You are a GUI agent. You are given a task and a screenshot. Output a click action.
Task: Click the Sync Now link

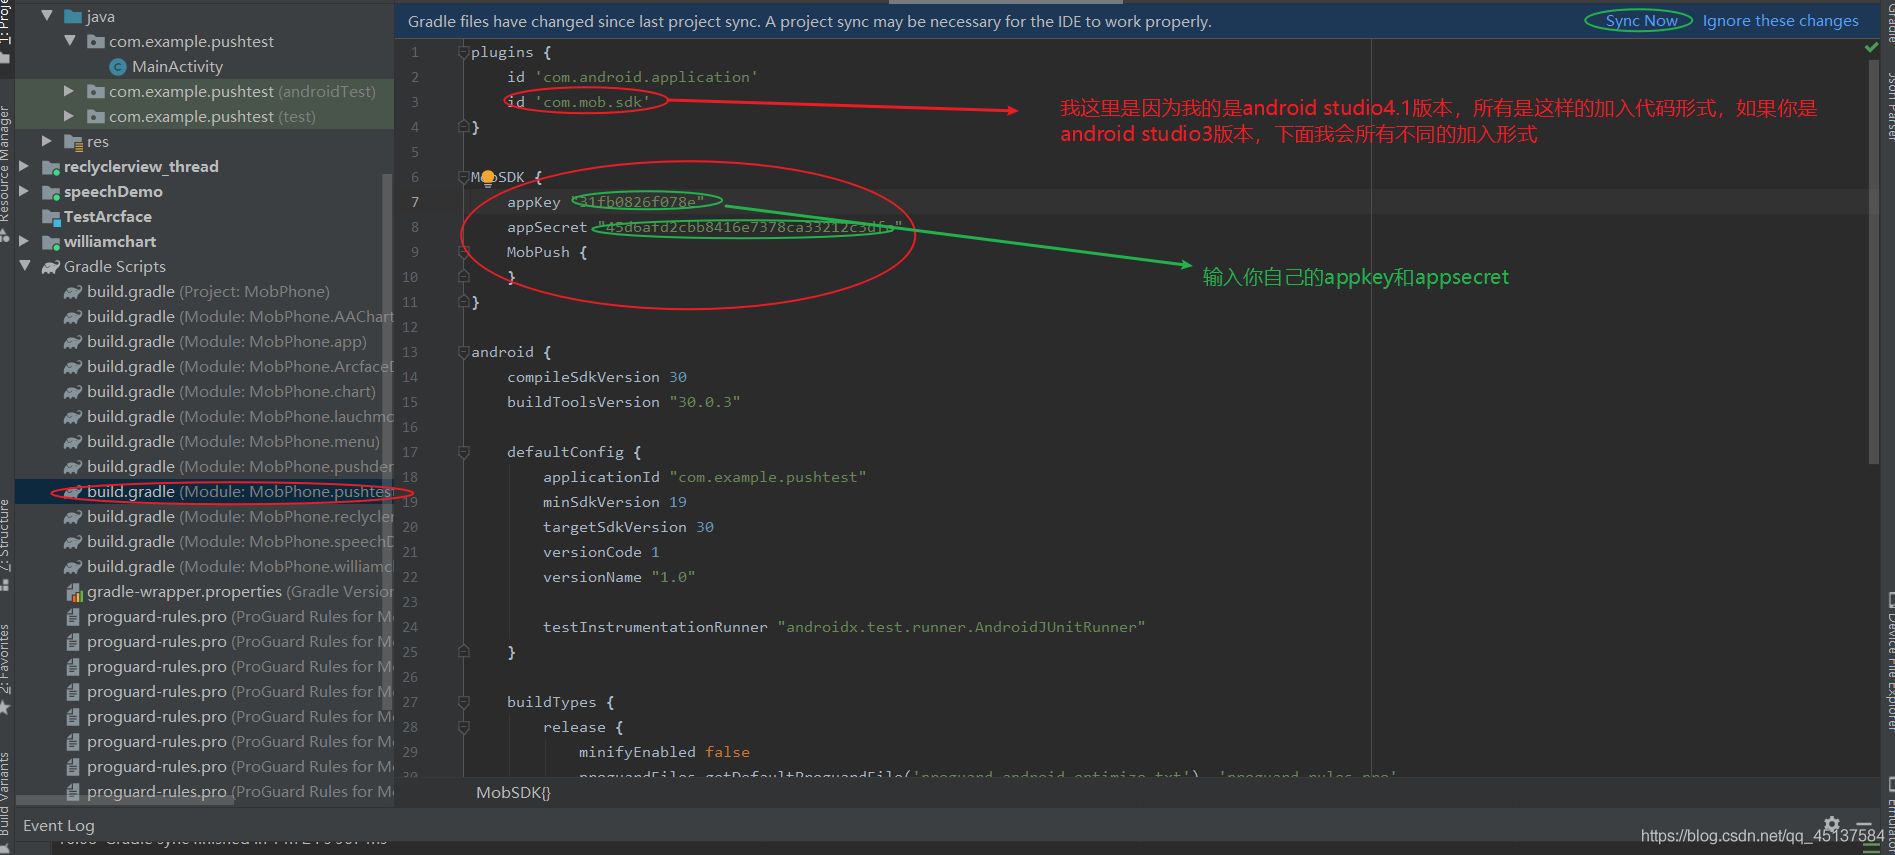point(1641,21)
